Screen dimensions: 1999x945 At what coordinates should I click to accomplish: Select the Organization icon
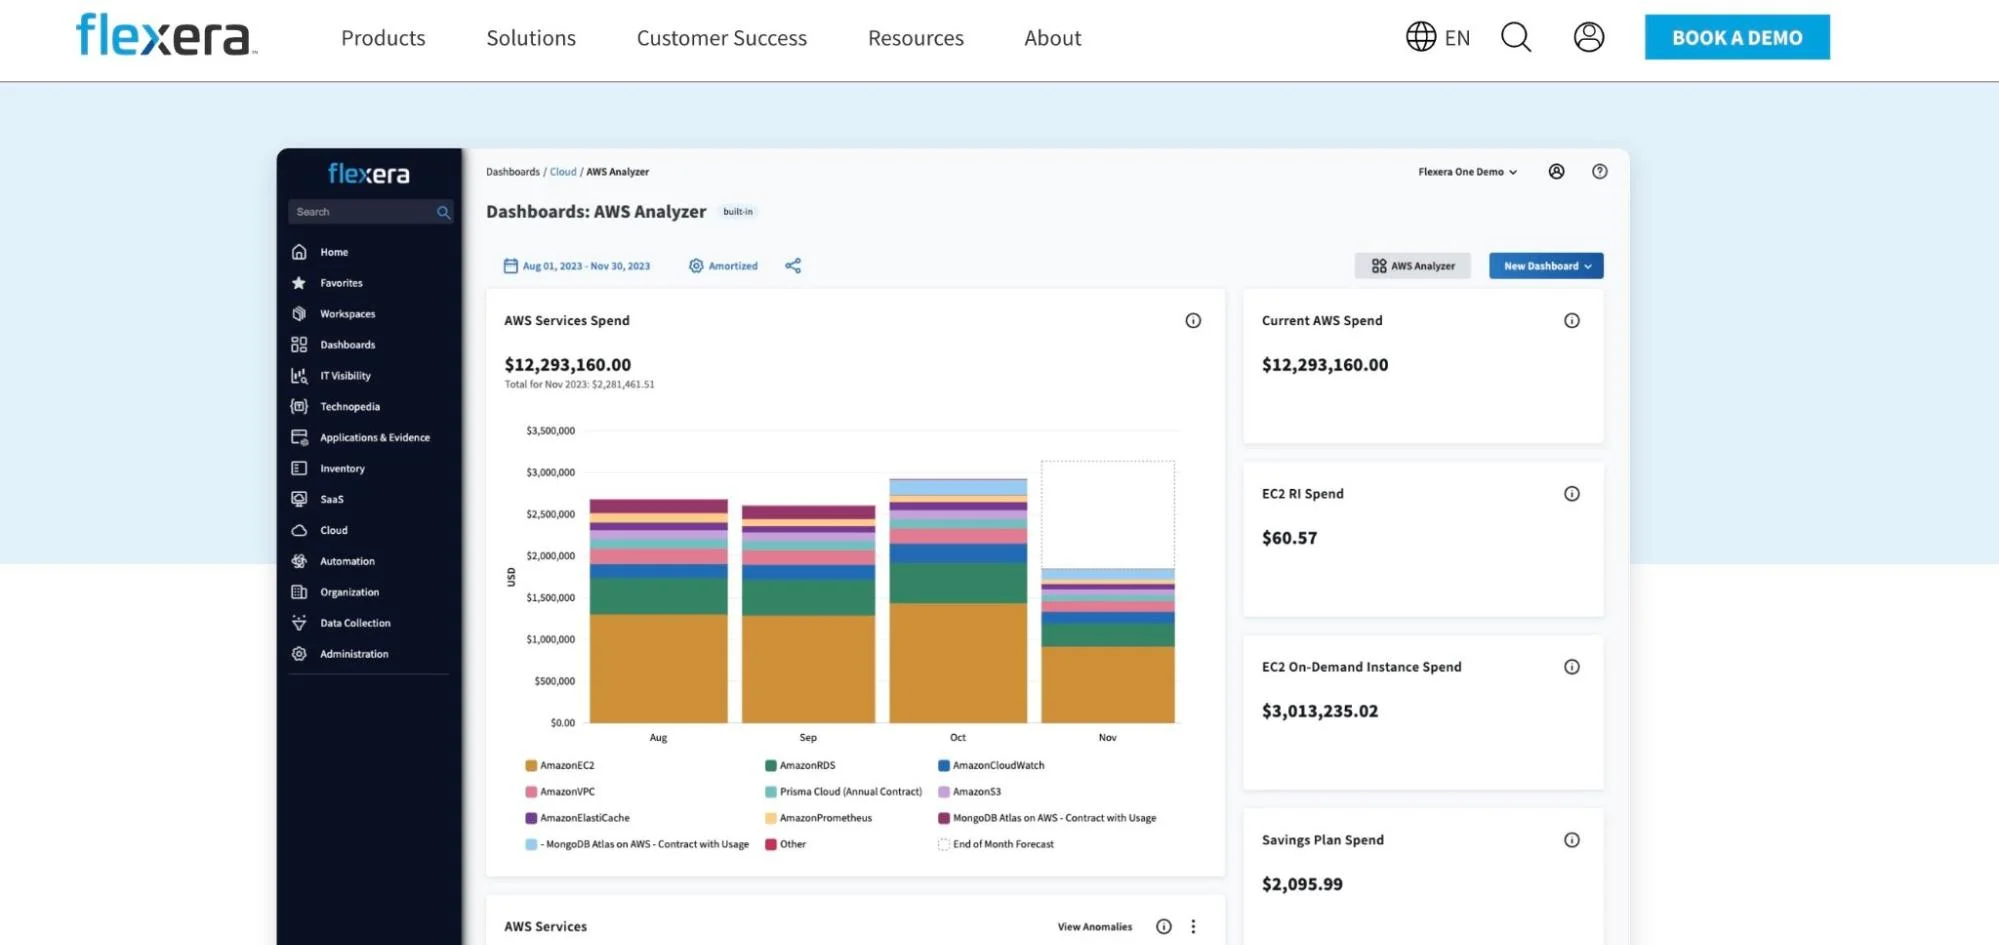coord(299,592)
